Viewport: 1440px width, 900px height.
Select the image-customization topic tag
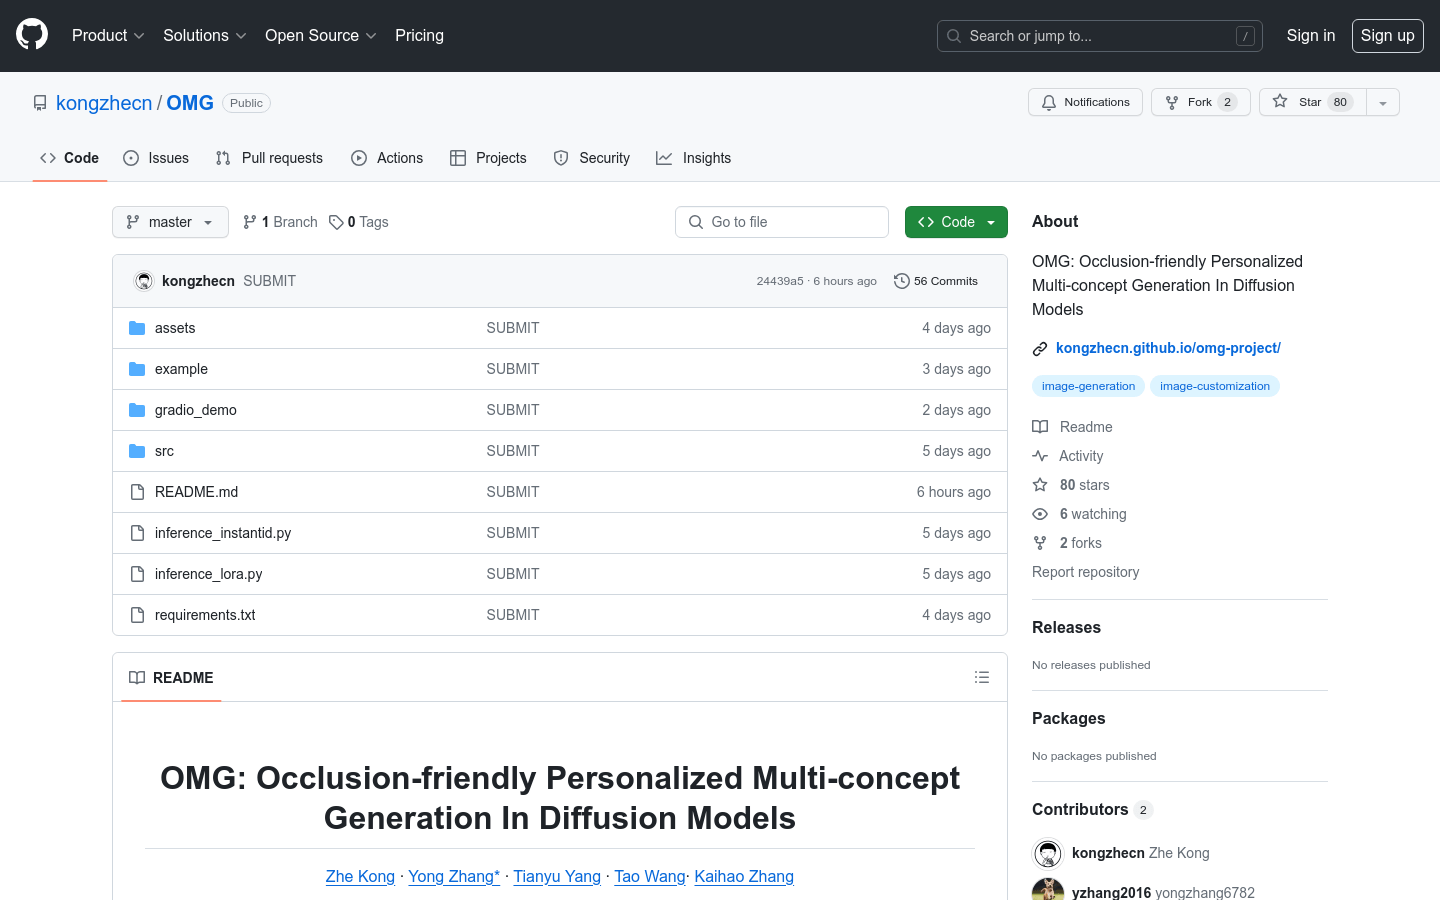(1215, 386)
